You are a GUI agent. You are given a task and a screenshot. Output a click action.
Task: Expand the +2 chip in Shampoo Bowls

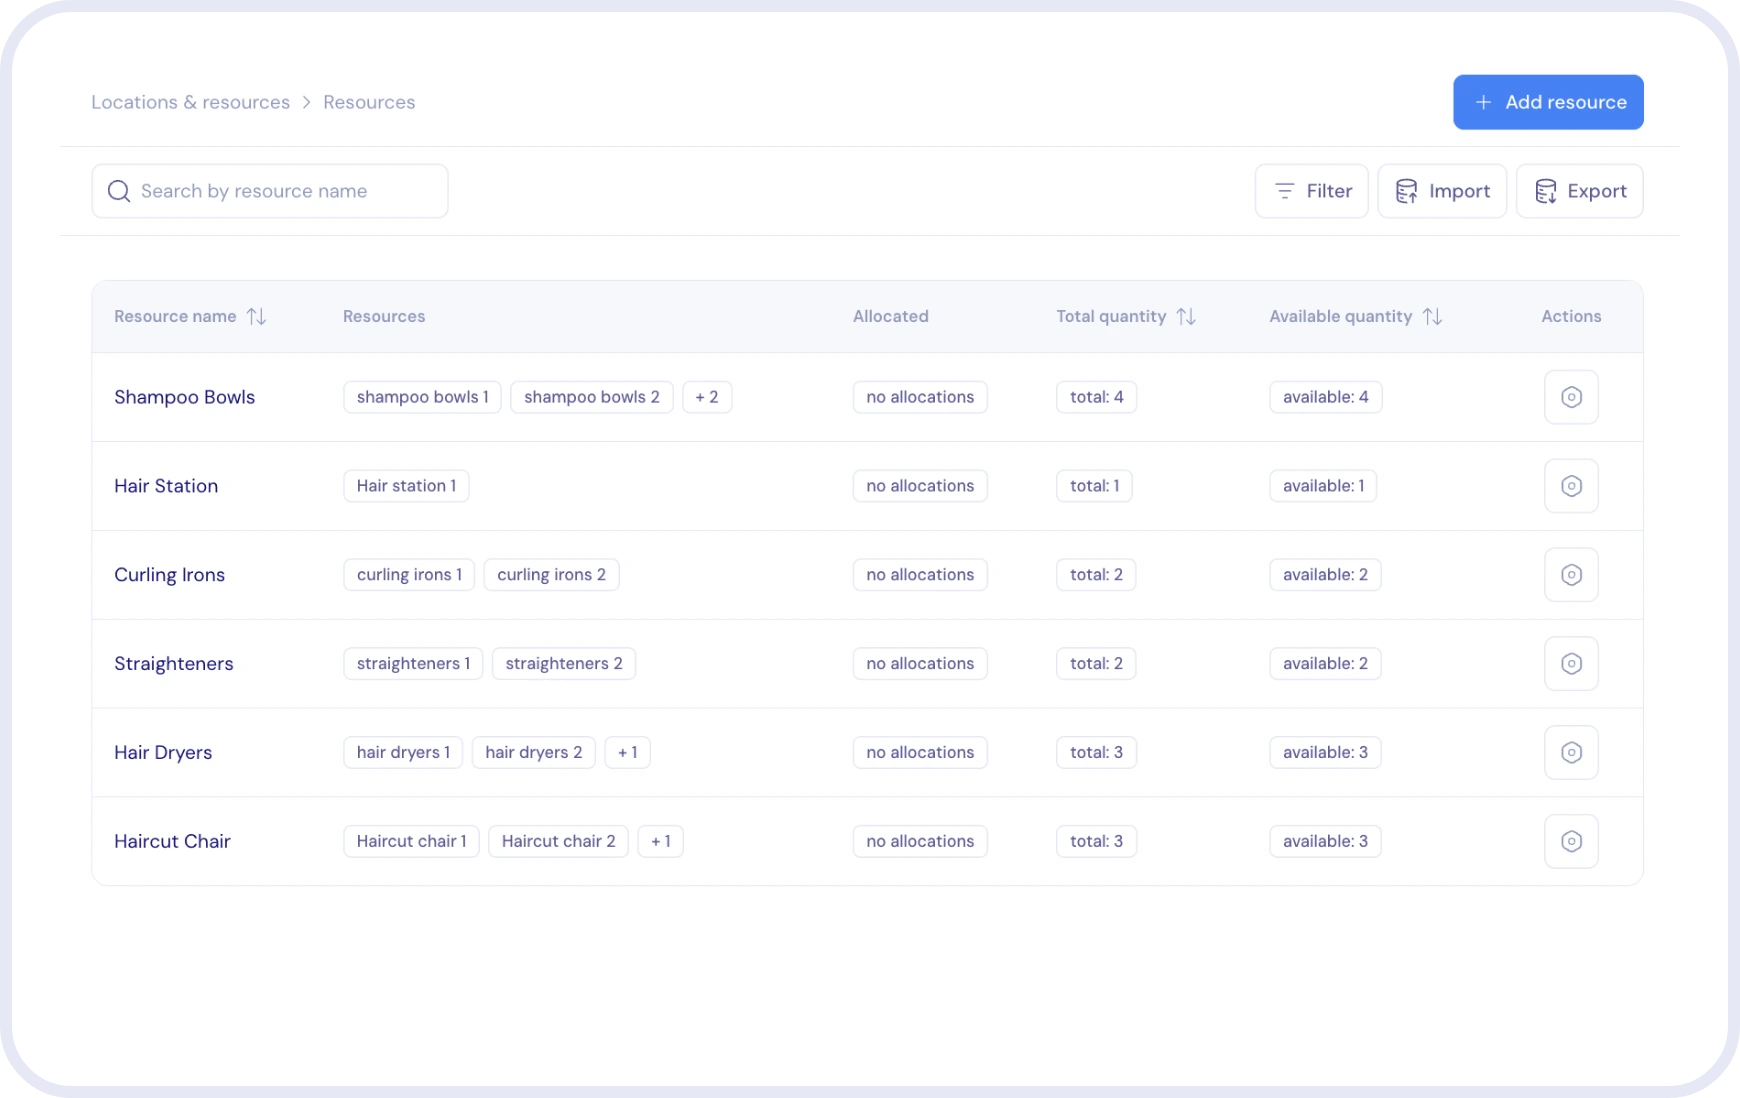pyautogui.click(x=707, y=396)
